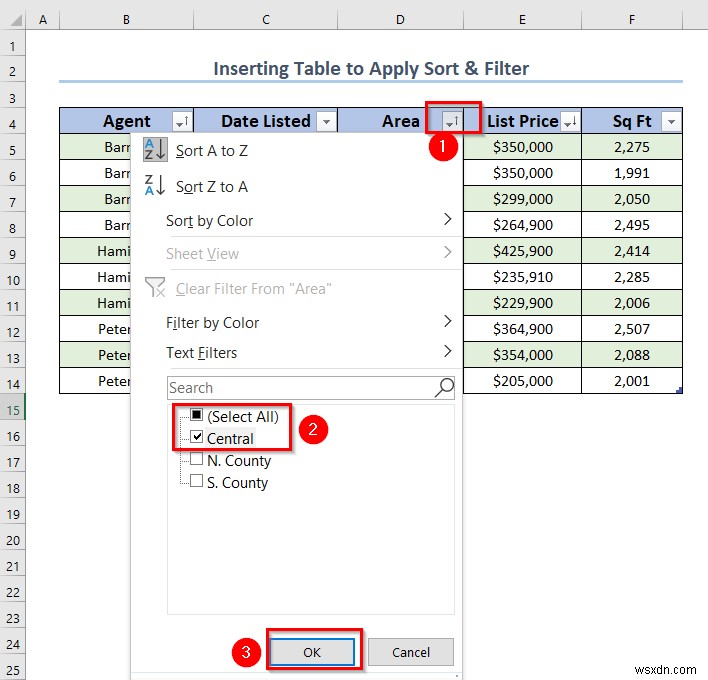Check the S. County checkbox

coord(196,481)
